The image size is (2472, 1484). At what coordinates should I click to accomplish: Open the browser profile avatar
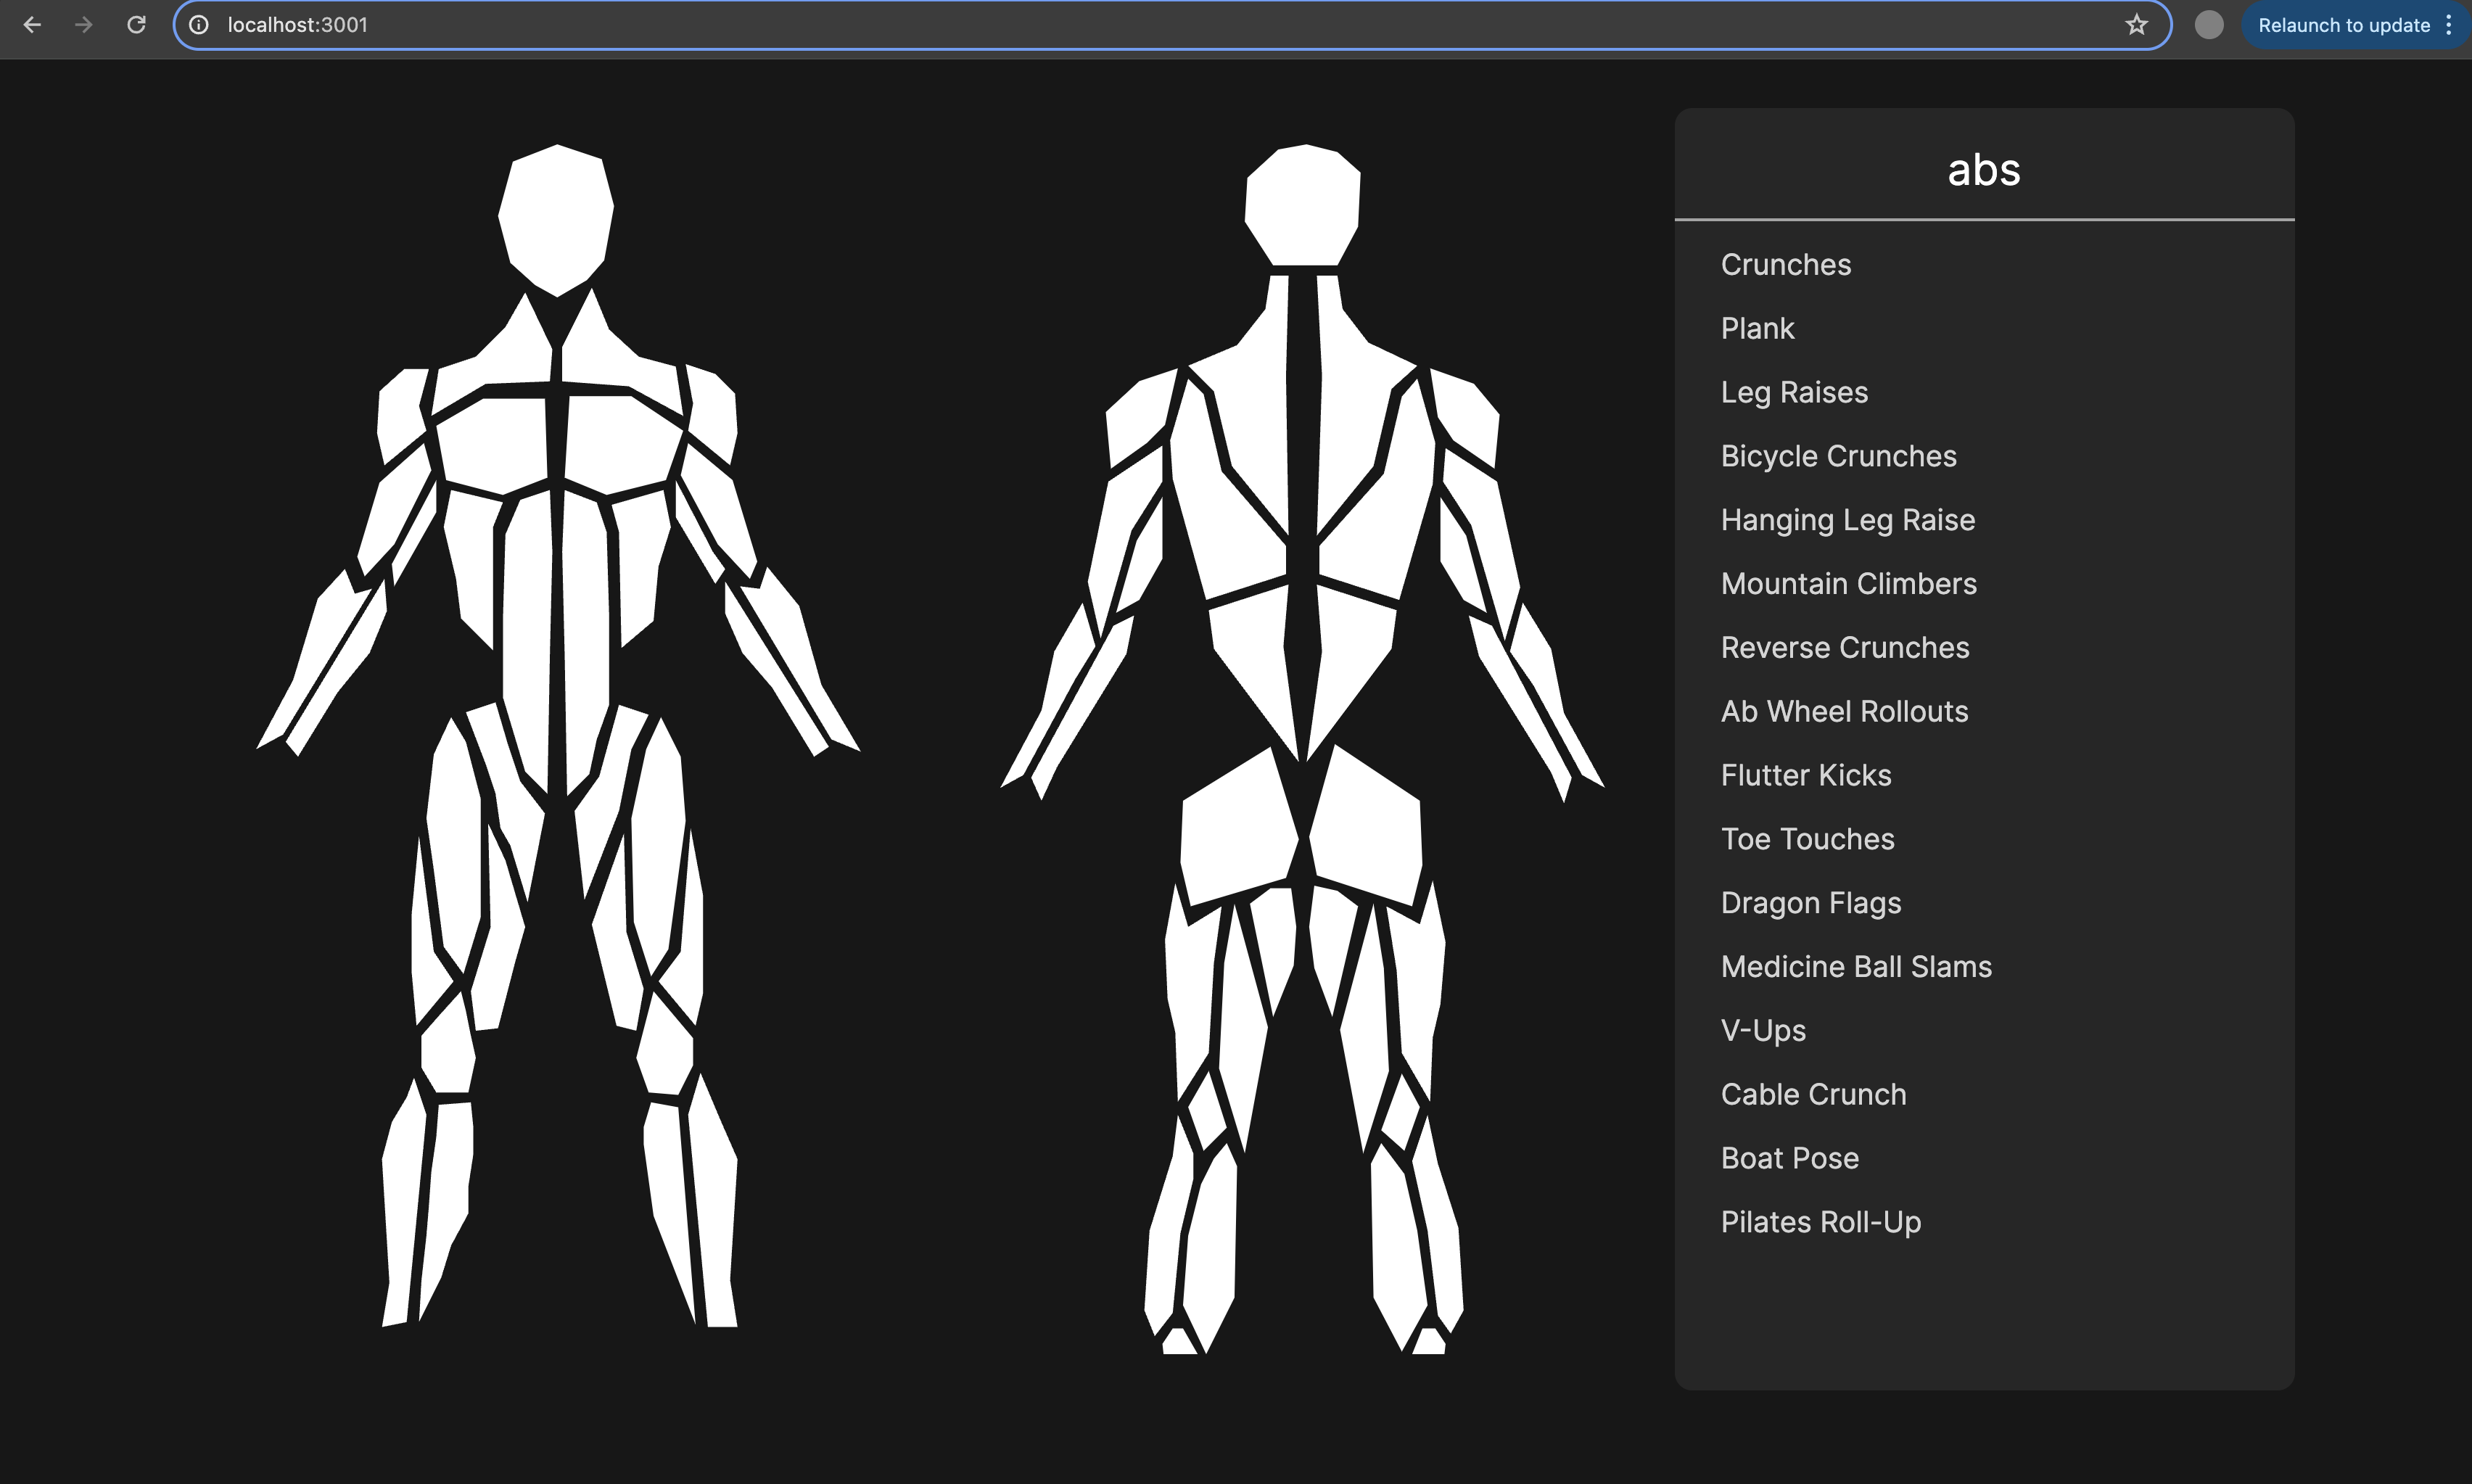coord(2208,25)
